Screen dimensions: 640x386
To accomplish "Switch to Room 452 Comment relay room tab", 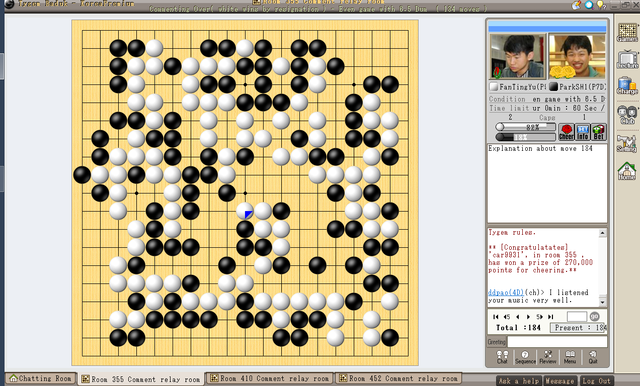I will tap(398, 379).
